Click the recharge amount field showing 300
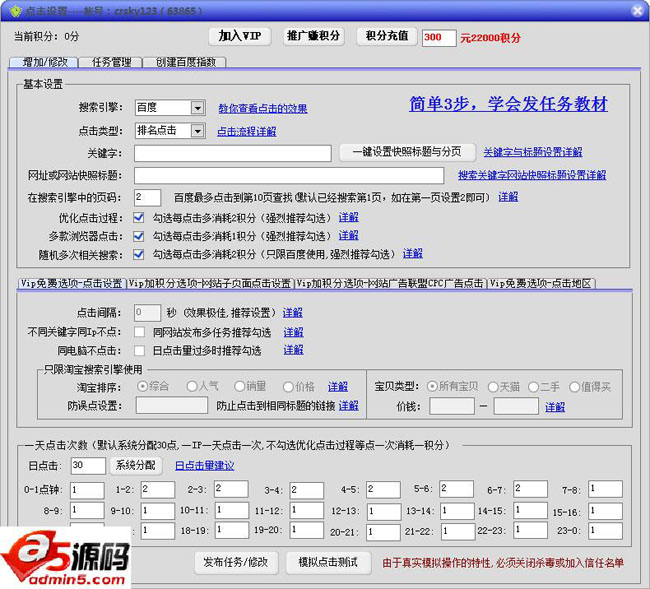The image size is (650, 589). point(439,38)
